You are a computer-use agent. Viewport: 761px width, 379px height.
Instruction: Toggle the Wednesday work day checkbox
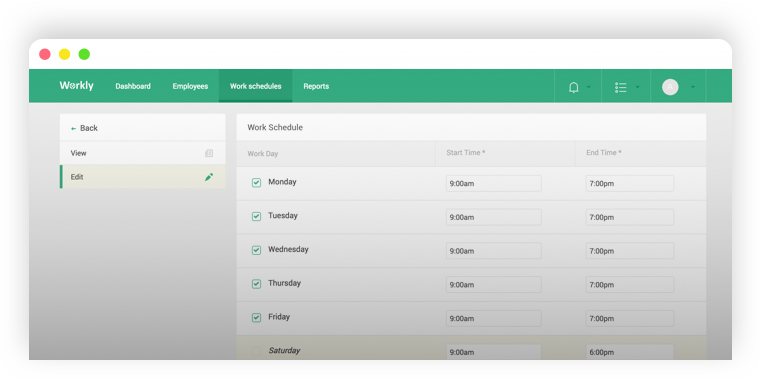click(256, 250)
